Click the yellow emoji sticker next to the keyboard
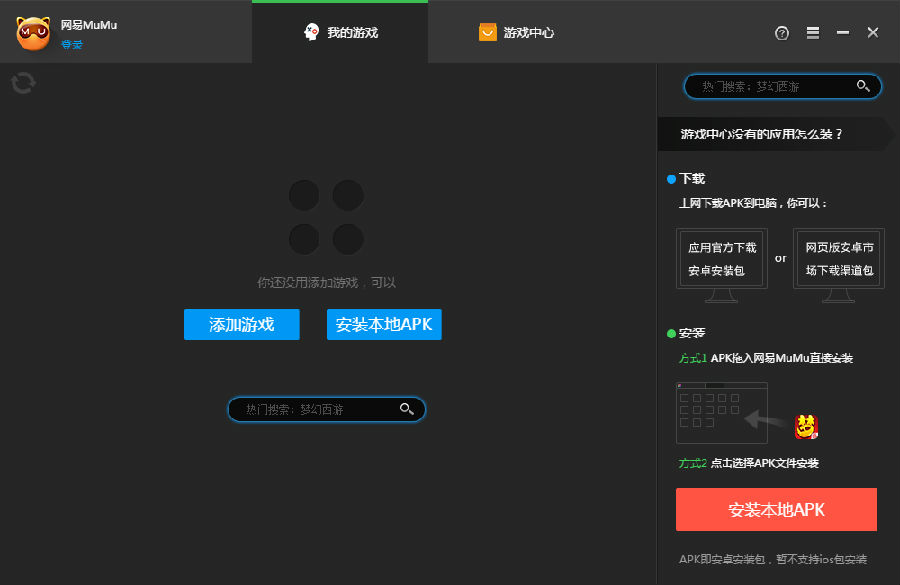The width and height of the screenshot is (900, 585). (x=806, y=425)
